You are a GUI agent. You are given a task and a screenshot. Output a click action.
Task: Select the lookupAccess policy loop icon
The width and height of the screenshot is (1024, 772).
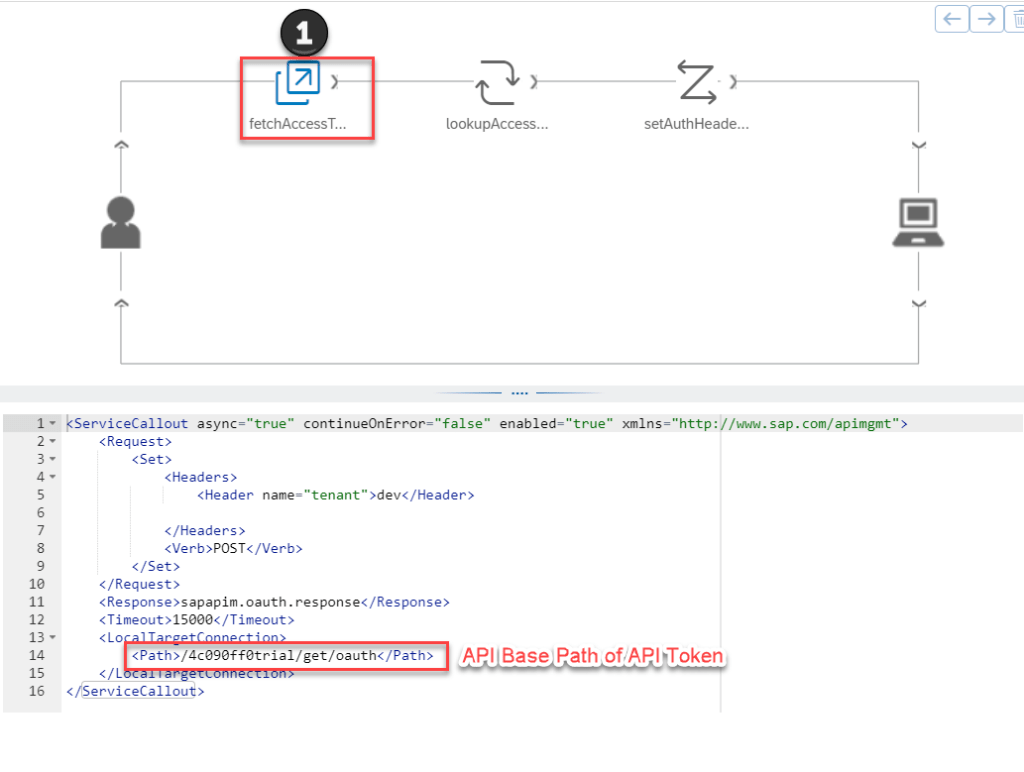click(497, 82)
